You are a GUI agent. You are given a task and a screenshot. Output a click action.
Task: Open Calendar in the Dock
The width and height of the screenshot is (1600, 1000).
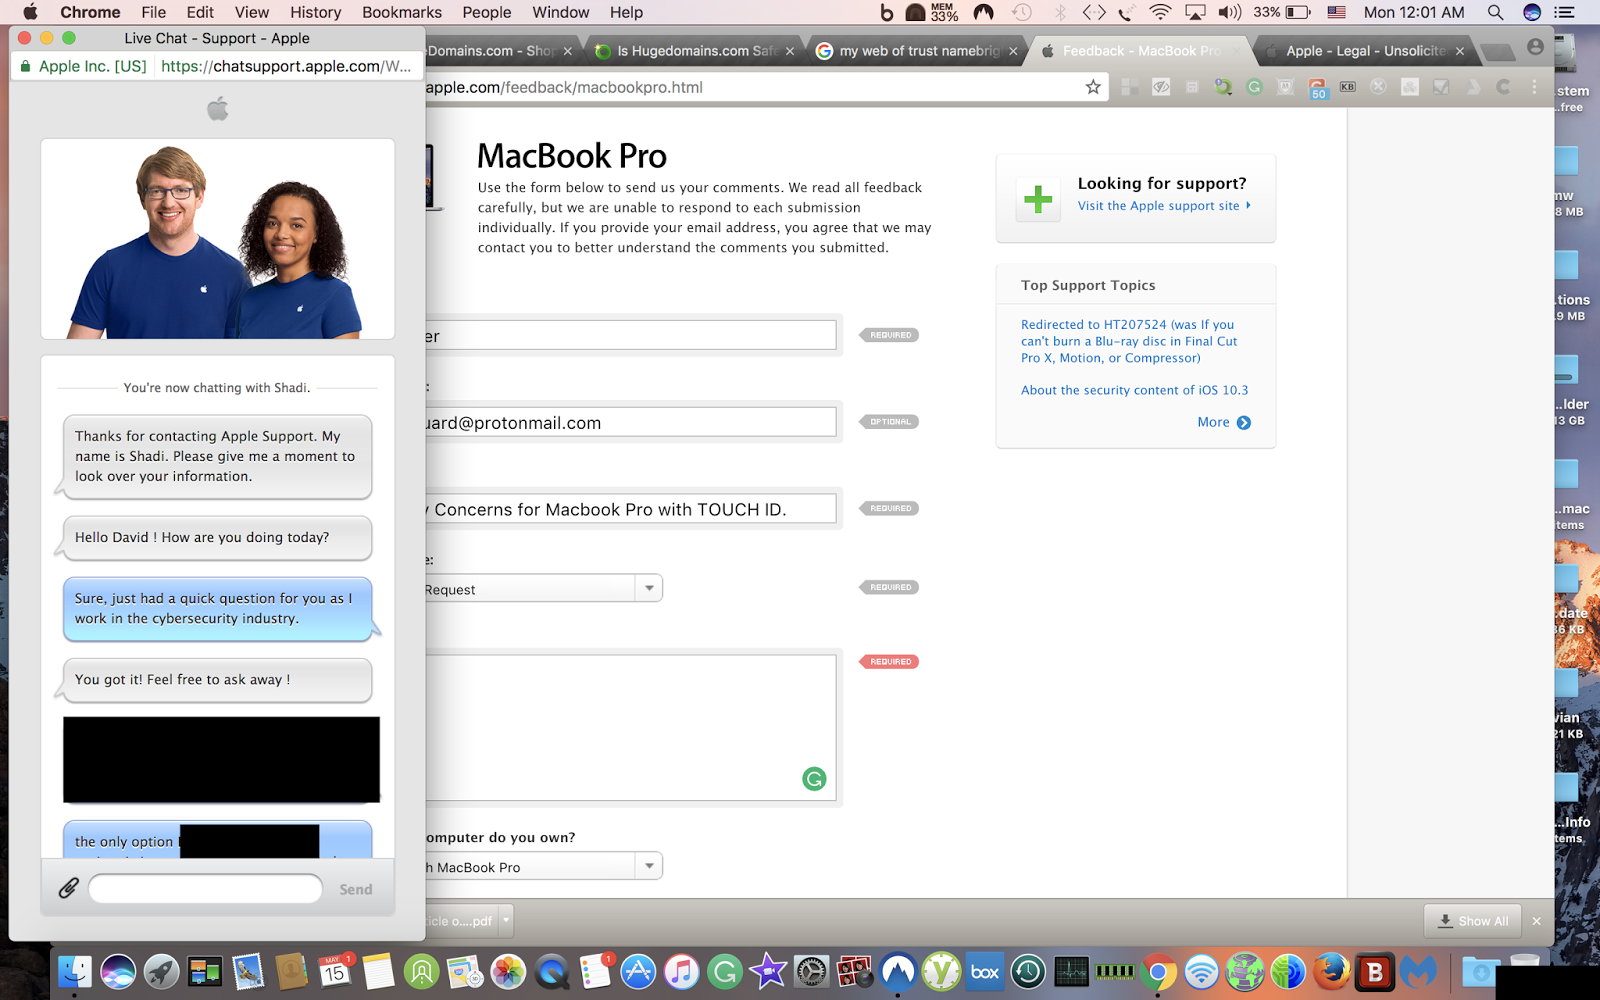(x=335, y=971)
